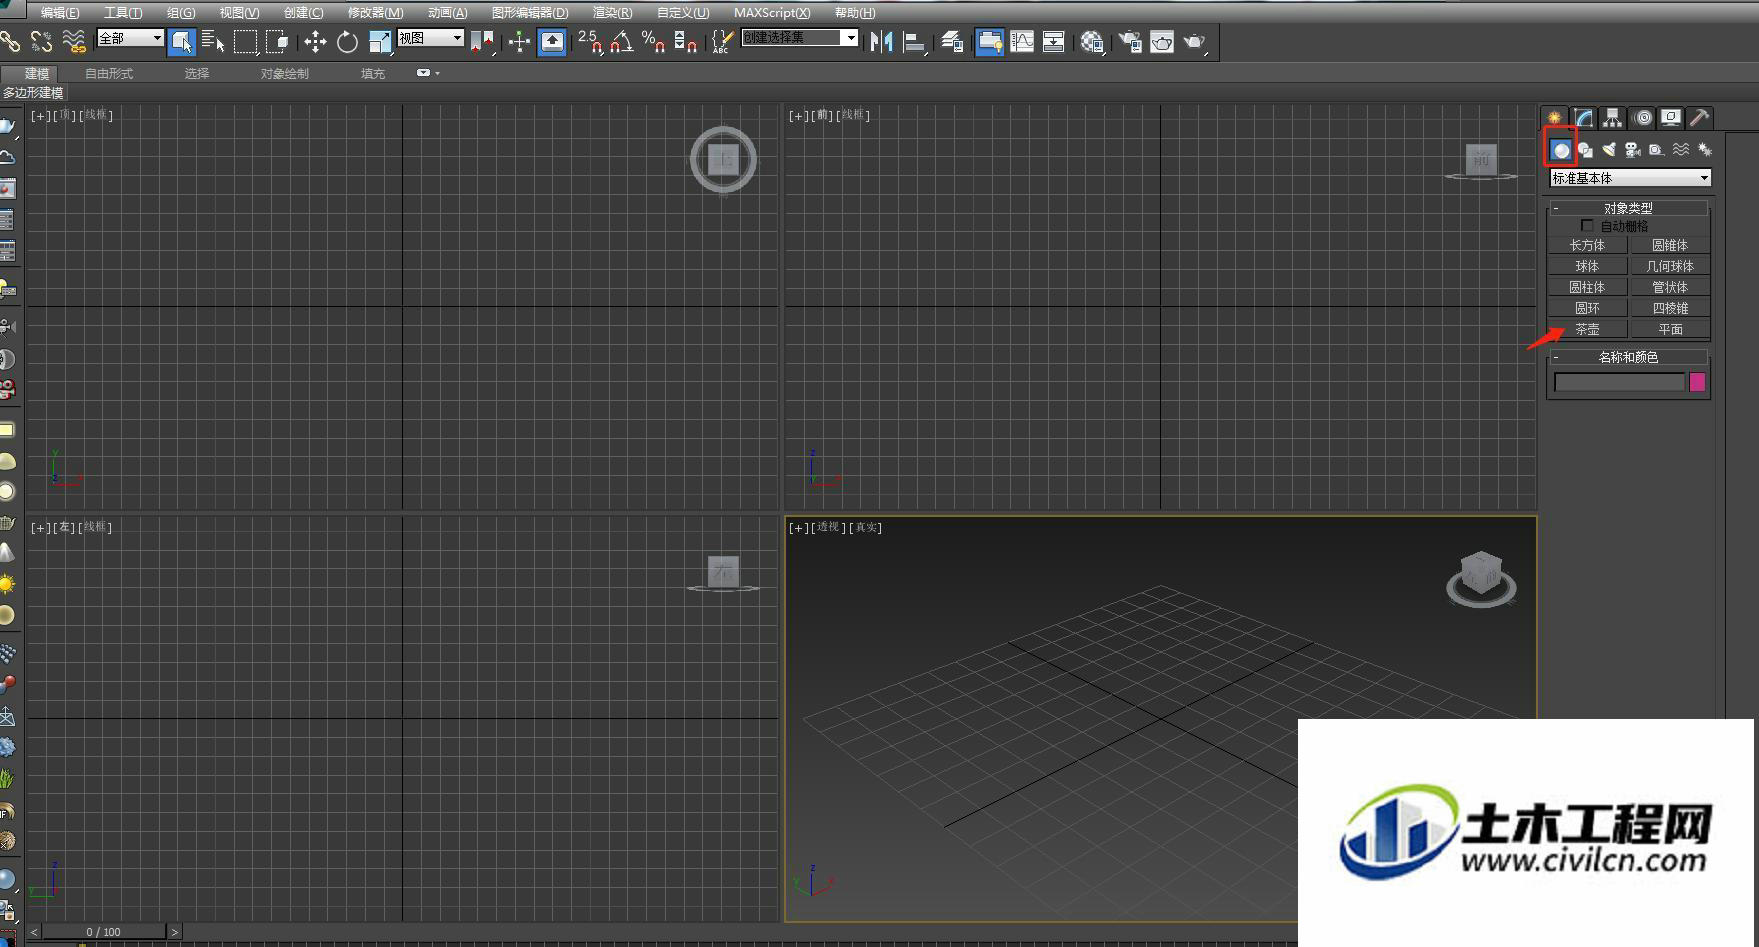Toggle the Window/Crossing selection icon
The height and width of the screenshot is (947, 1759).
pyautogui.click(x=277, y=41)
